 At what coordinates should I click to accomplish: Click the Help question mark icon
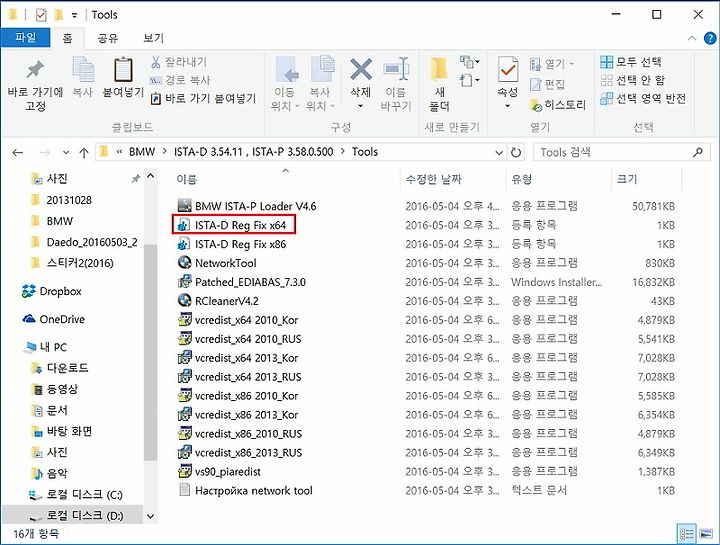[x=710, y=38]
